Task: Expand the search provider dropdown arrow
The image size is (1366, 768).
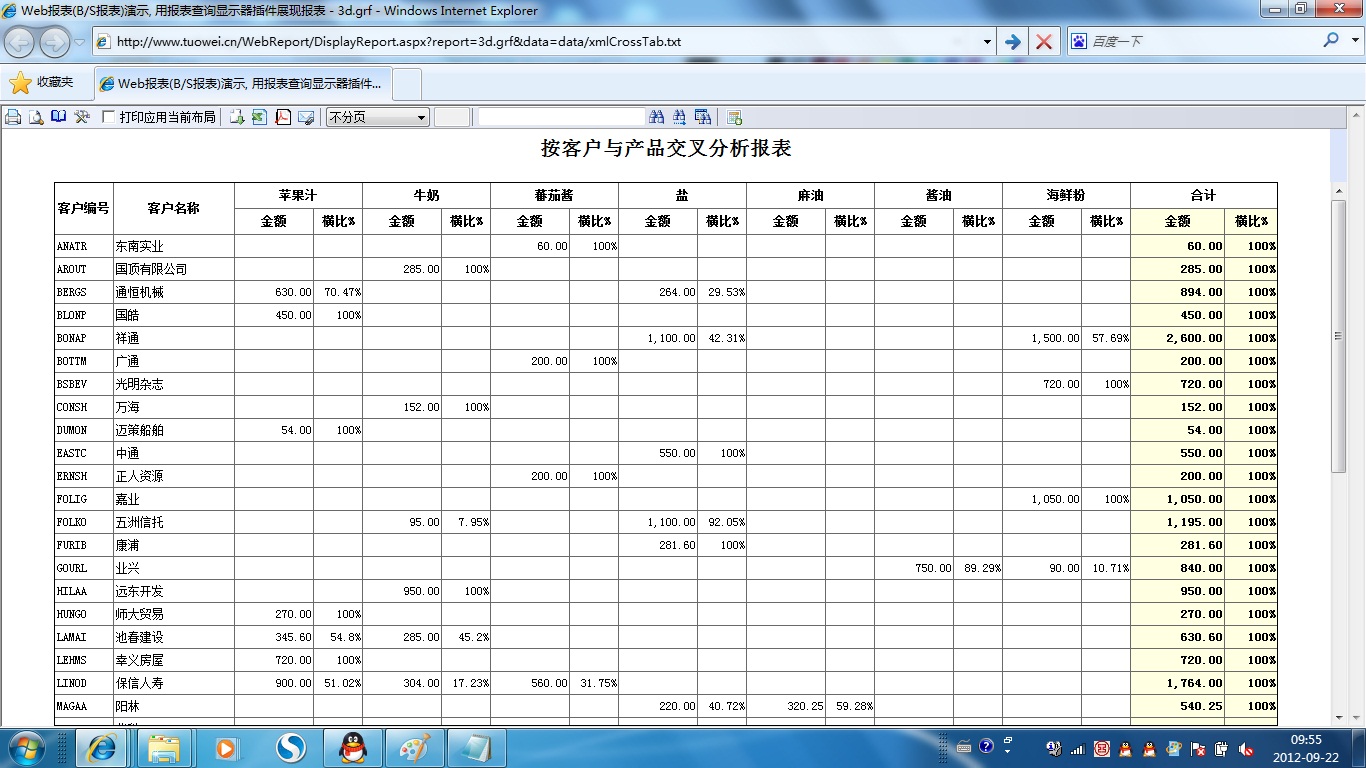Action: [1353, 42]
